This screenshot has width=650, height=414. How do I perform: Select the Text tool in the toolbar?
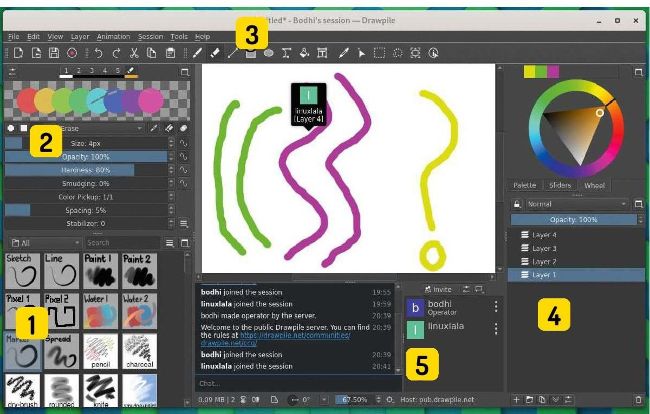click(287, 52)
